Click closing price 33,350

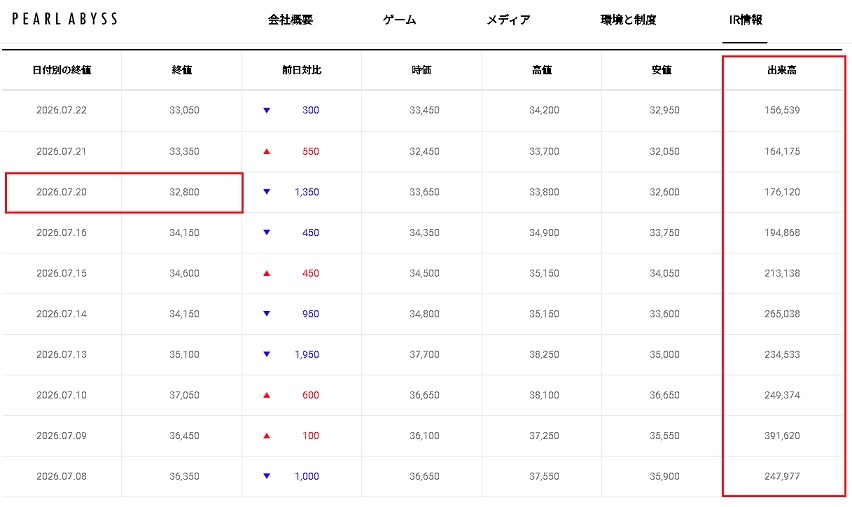click(184, 152)
